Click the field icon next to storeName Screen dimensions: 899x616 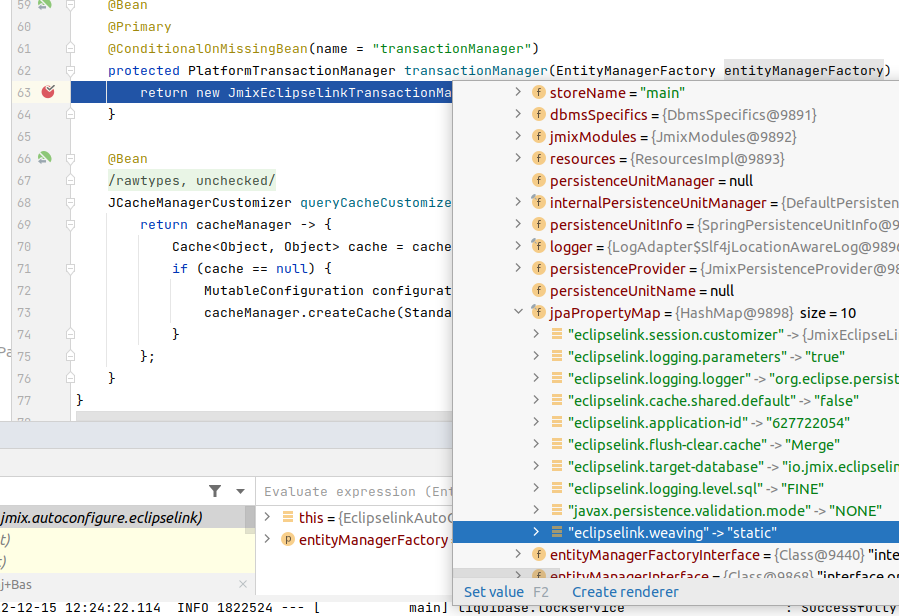[538, 93]
